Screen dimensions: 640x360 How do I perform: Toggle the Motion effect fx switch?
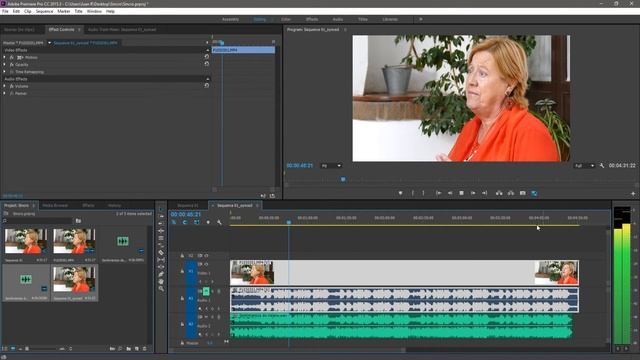11,58
